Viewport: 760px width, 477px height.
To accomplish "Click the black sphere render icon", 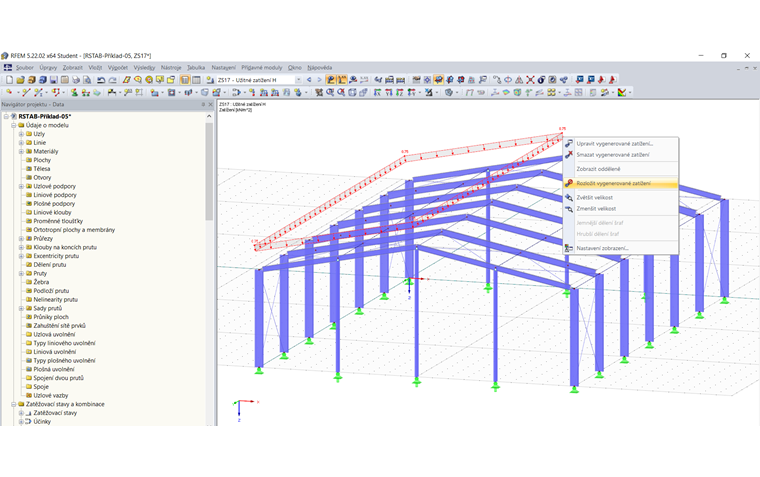I will 541,80.
